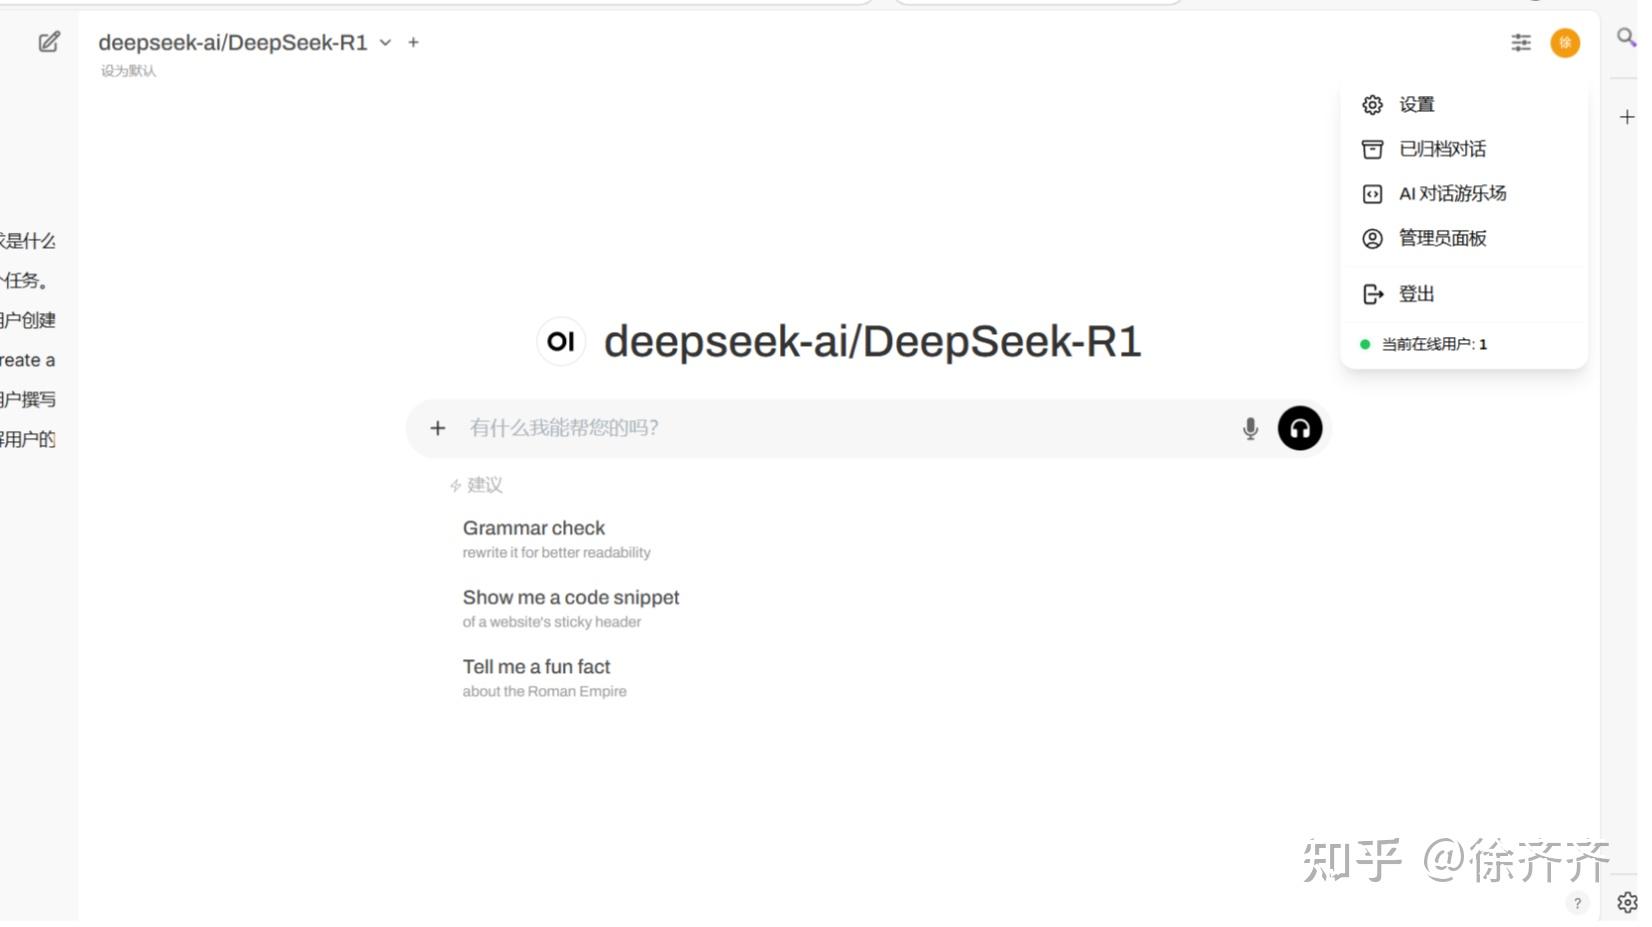Open chat controls via the sliders icon
The width and height of the screenshot is (1652, 927).
tap(1521, 43)
